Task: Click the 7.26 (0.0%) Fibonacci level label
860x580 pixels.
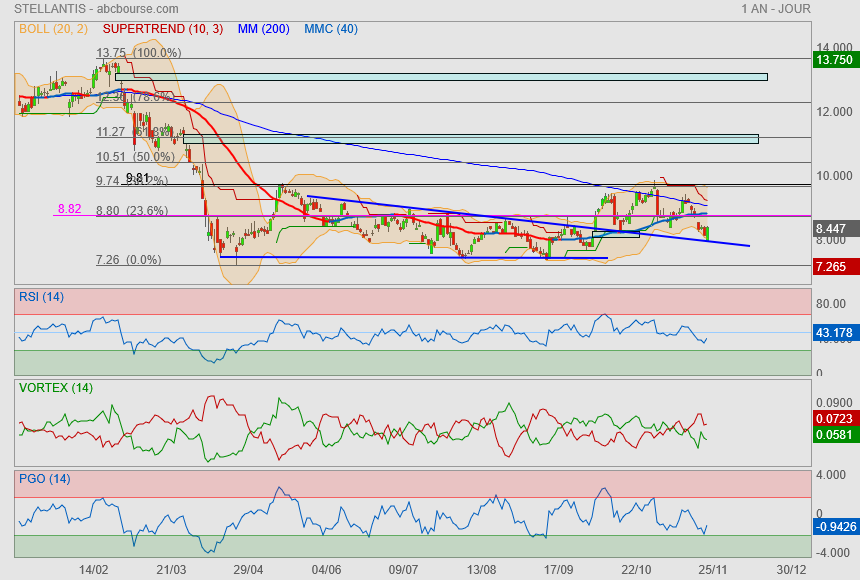Action: (x=128, y=260)
